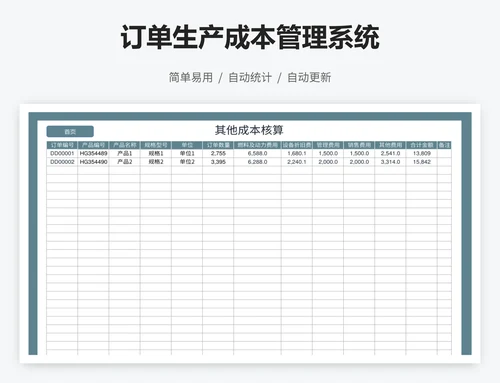Select the 备注 column header

pyautogui.click(x=444, y=145)
